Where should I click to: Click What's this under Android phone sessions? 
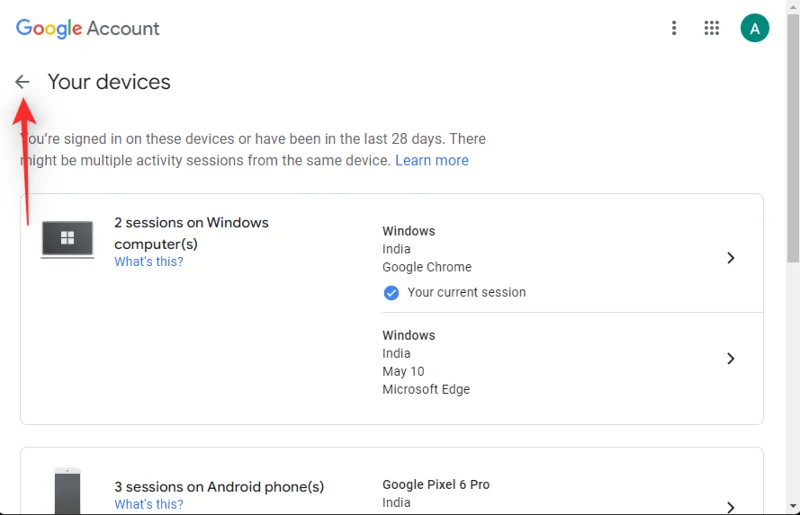(148, 504)
